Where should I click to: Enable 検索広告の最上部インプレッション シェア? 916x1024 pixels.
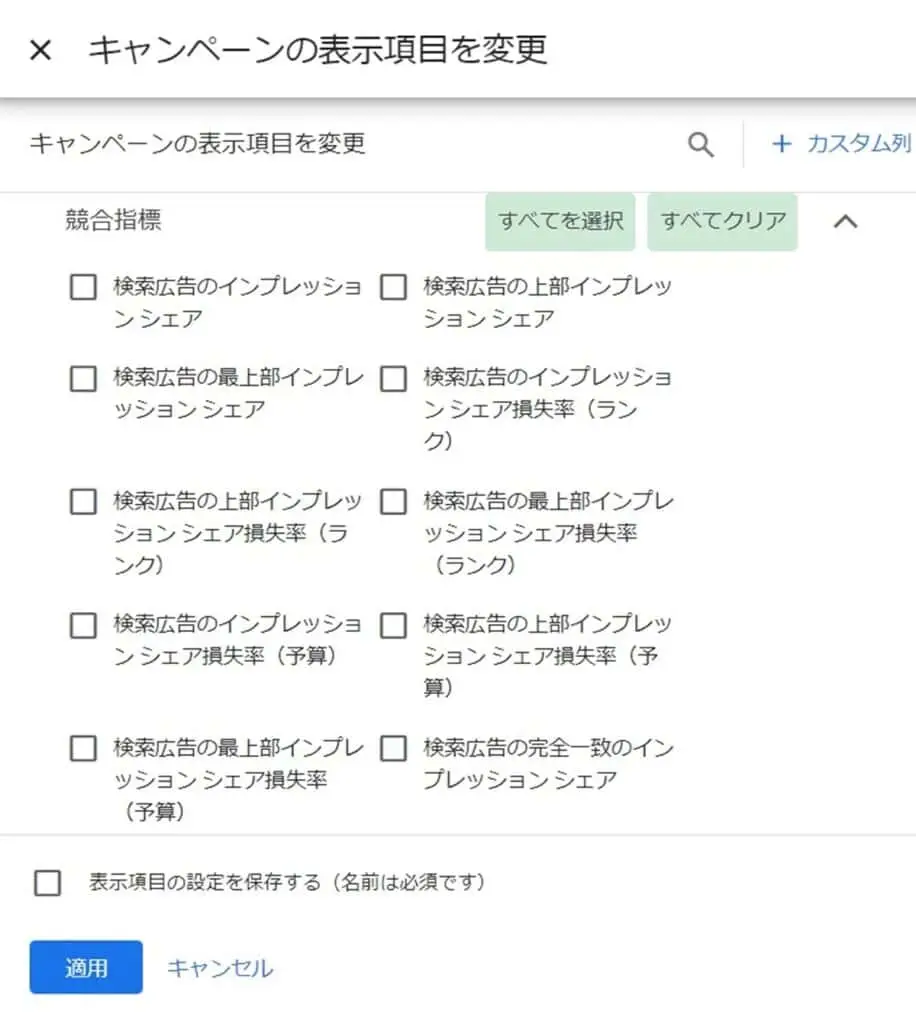tap(83, 379)
